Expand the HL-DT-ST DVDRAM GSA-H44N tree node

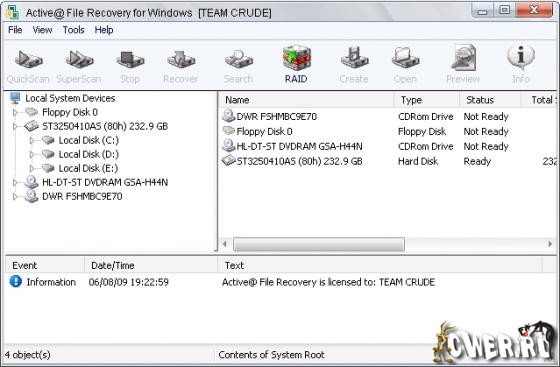(x=15, y=183)
